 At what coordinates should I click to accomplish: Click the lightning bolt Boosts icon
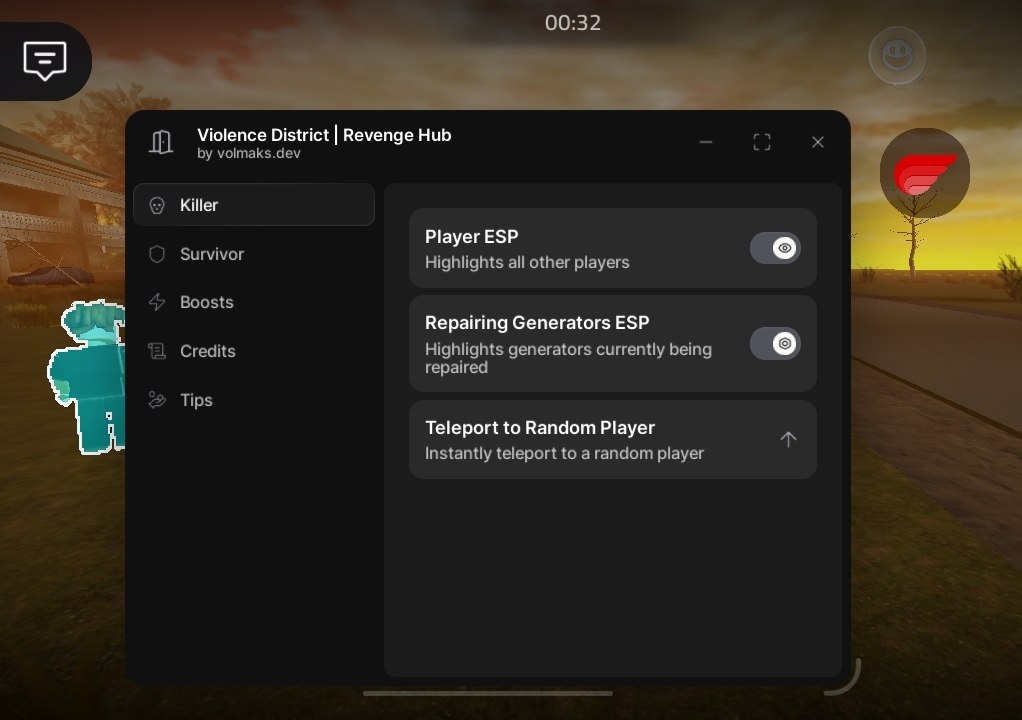[x=156, y=302]
